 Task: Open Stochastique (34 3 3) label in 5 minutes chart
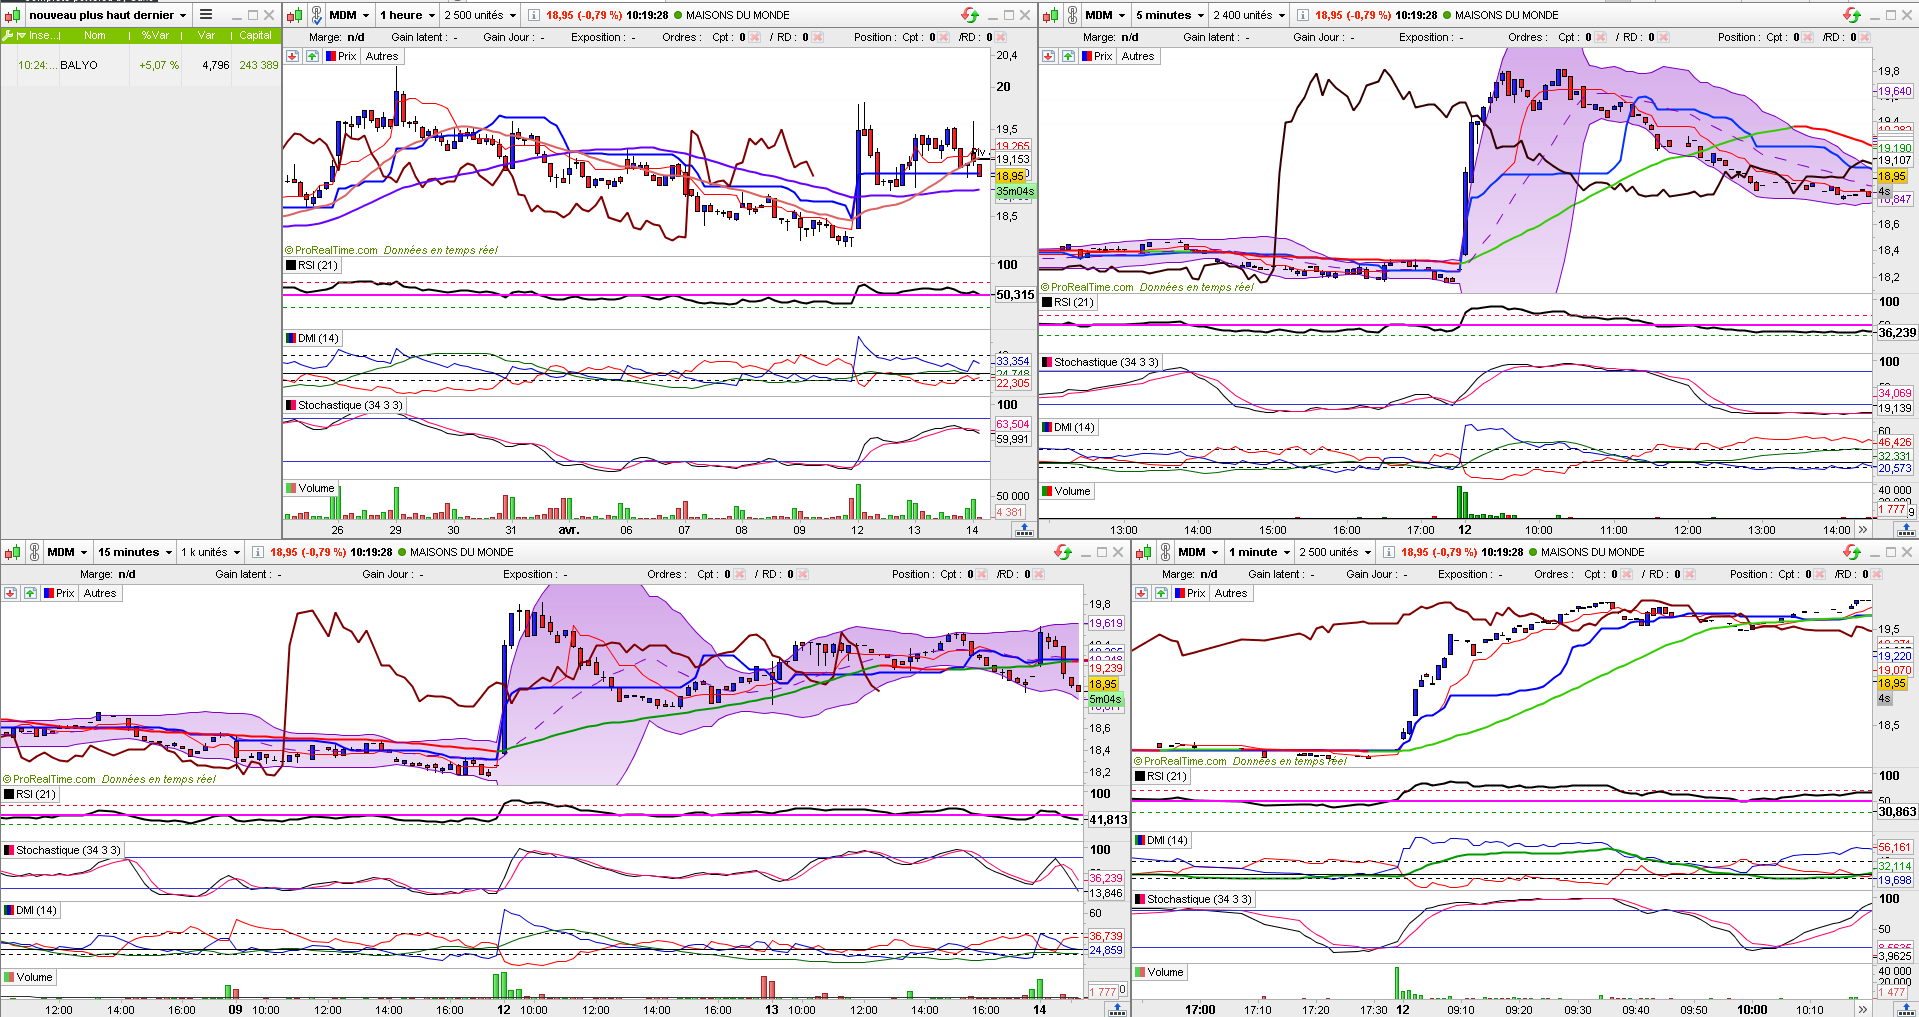[1101, 362]
